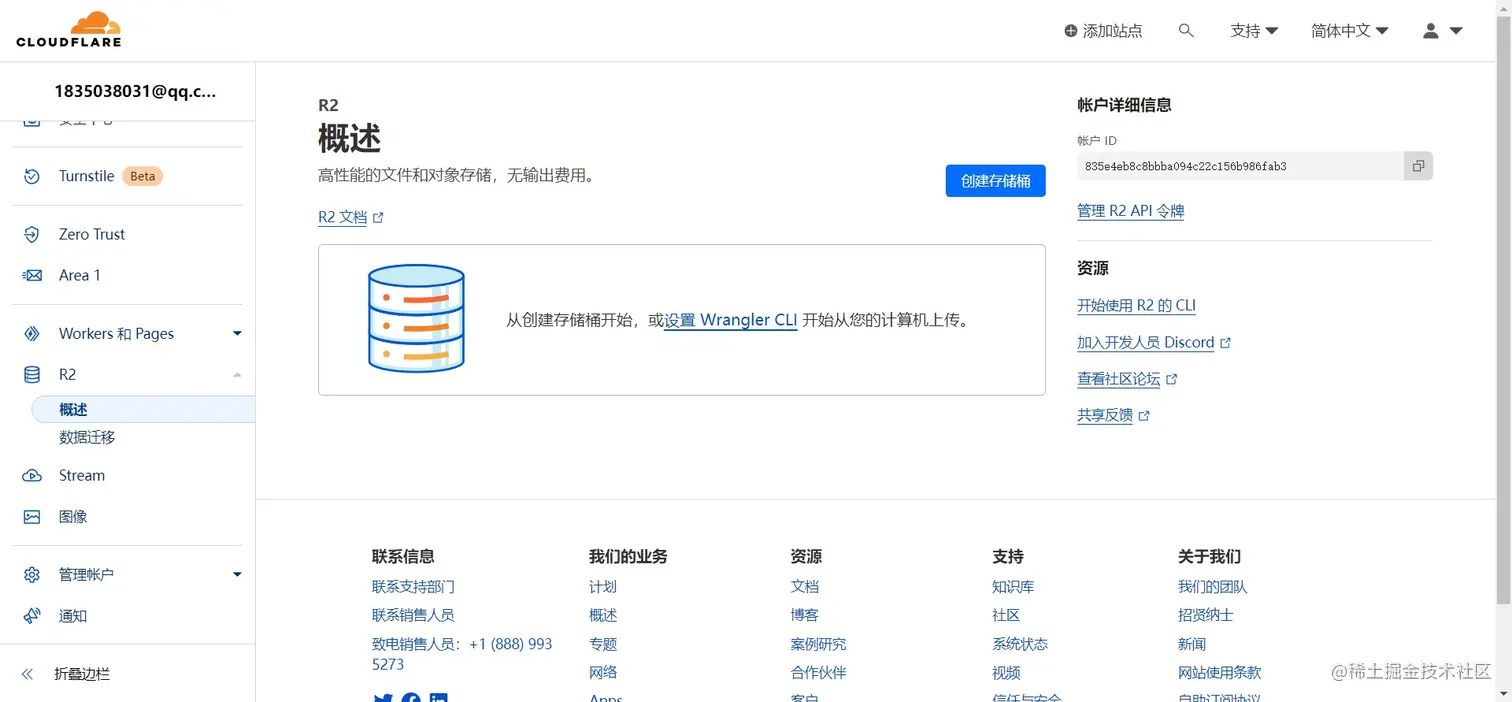Click the account ID field

pyautogui.click(x=1240, y=166)
